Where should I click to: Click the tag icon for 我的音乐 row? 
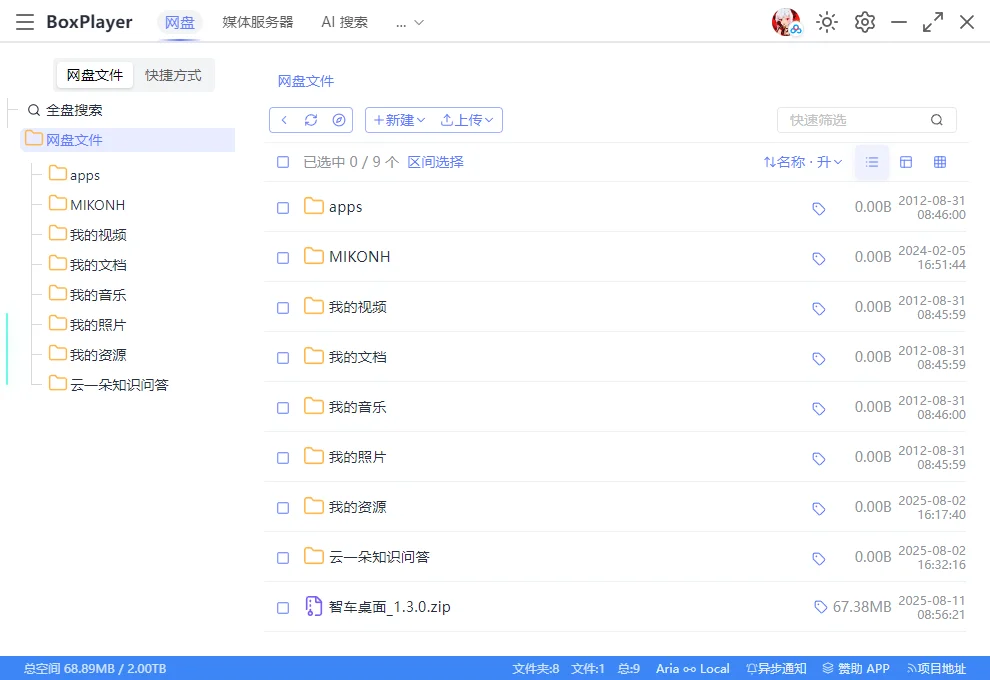click(x=819, y=409)
